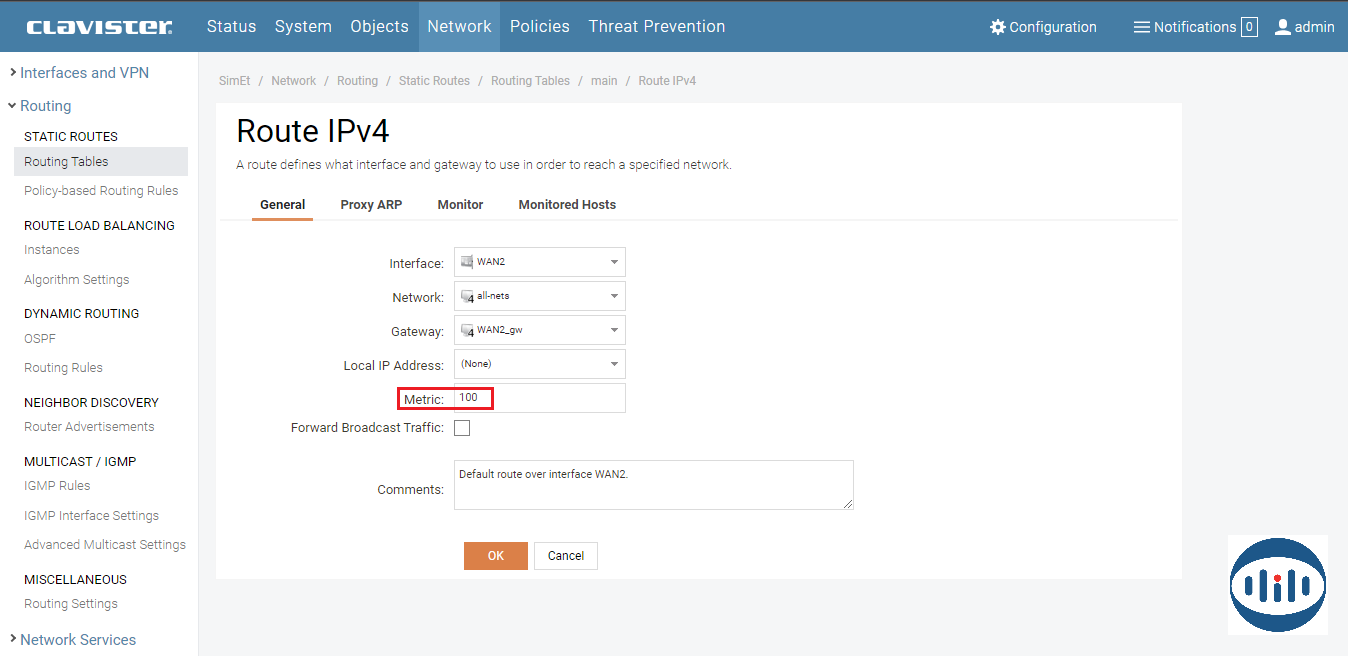Image resolution: width=1348 pixels, height=656 pixels.
Task: Click the admin user icon
Action: coord(1283,27)
